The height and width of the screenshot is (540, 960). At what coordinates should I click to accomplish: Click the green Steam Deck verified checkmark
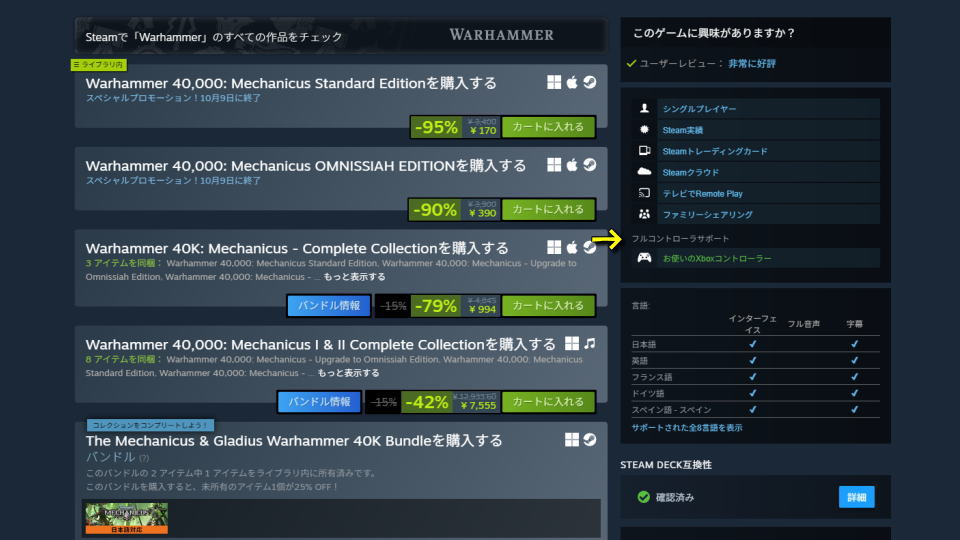coord(643,497)
